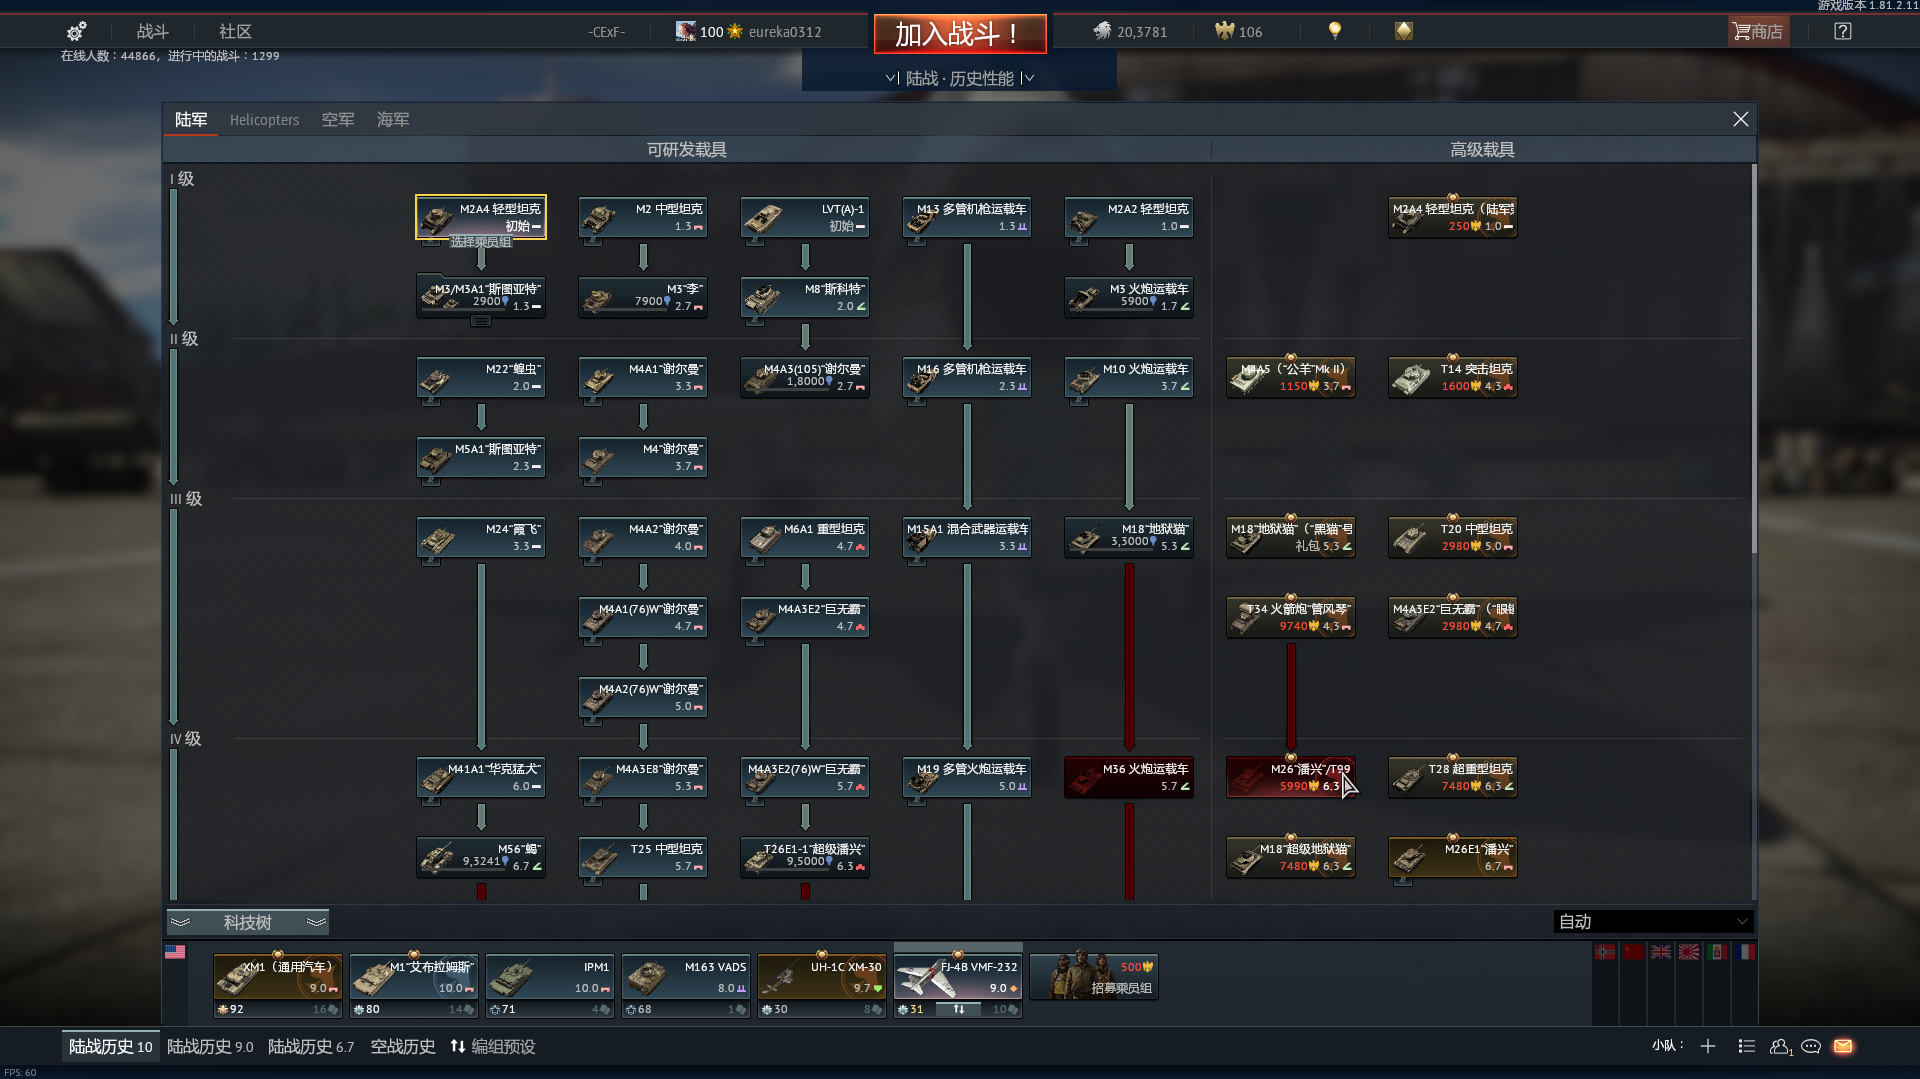The image size is (1920, 1079).
Task: Open the 商店 shop button
Action: (1758, 32)
